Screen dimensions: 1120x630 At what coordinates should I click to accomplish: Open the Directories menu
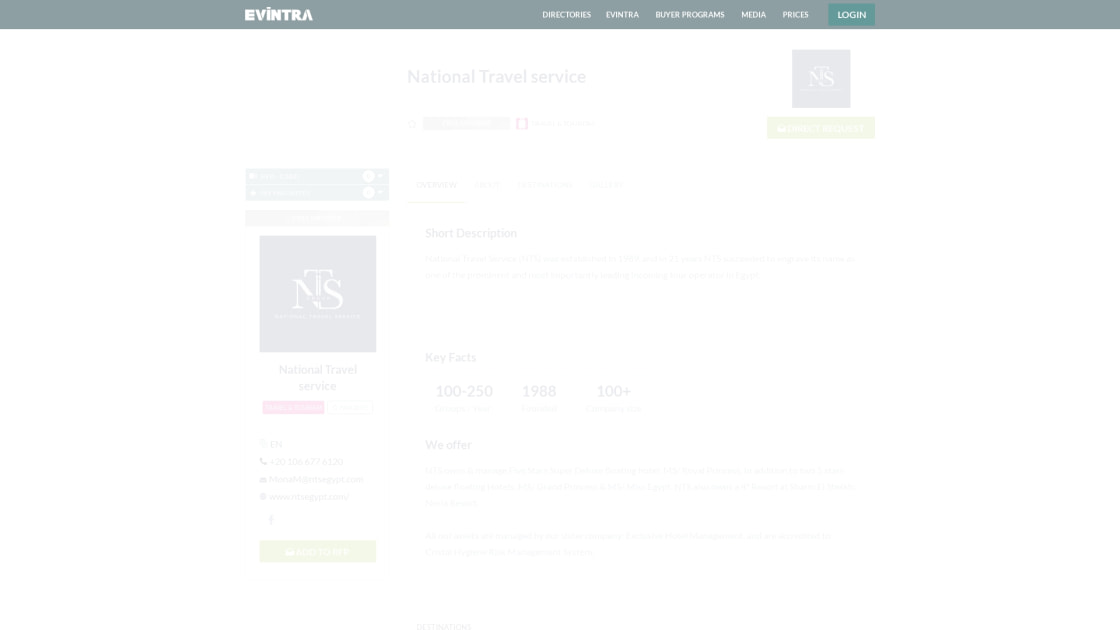tap(566, 15)
